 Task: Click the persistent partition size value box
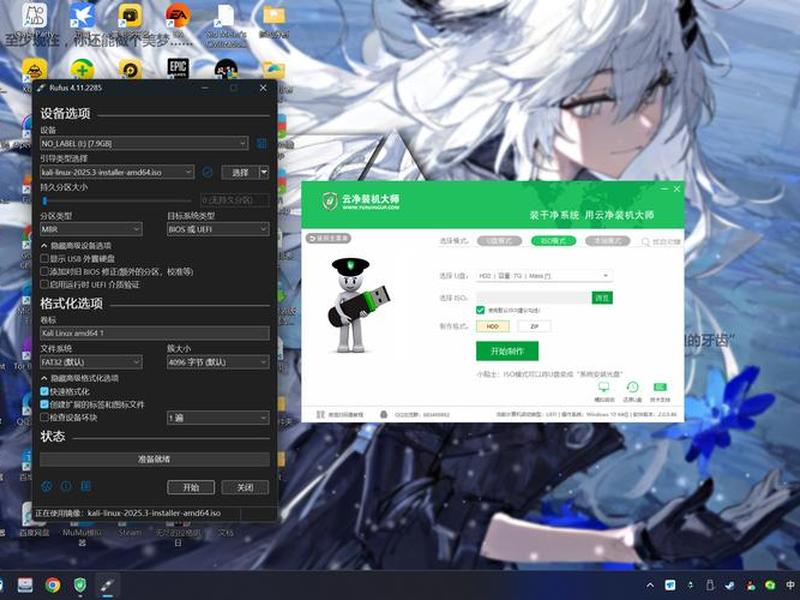235,201
